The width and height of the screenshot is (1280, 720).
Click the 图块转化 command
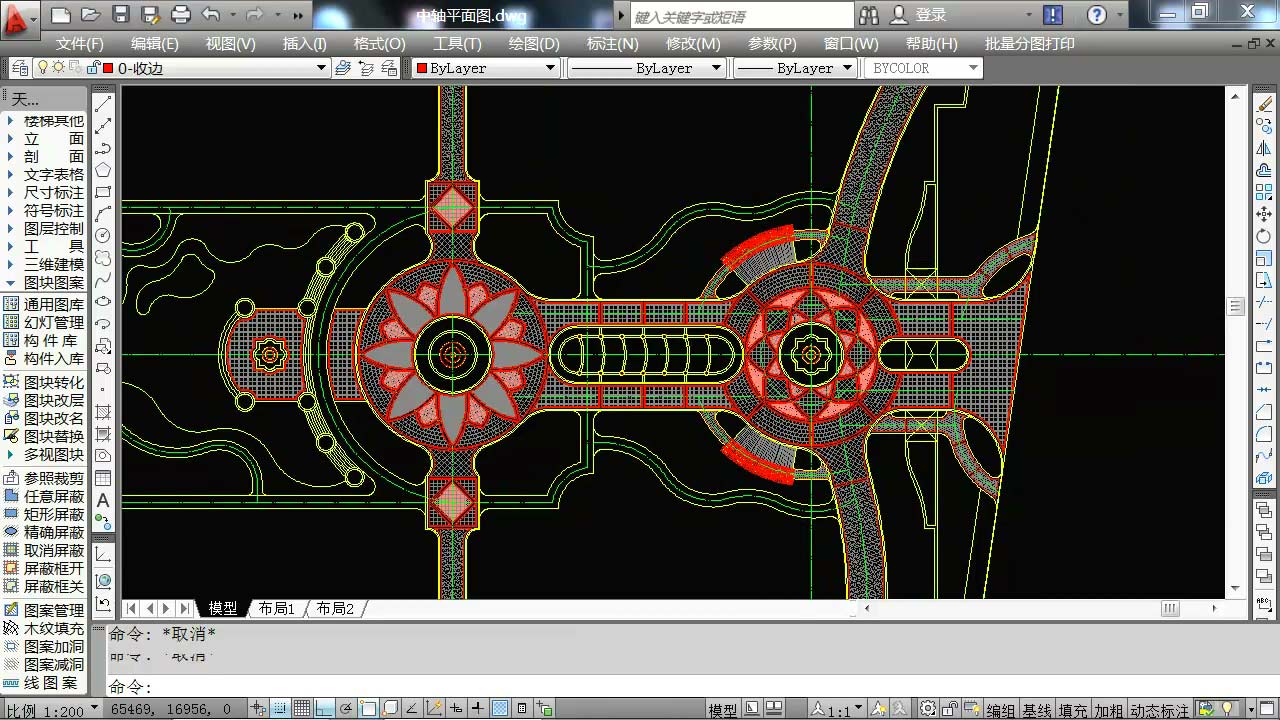(x=45, y=383)
